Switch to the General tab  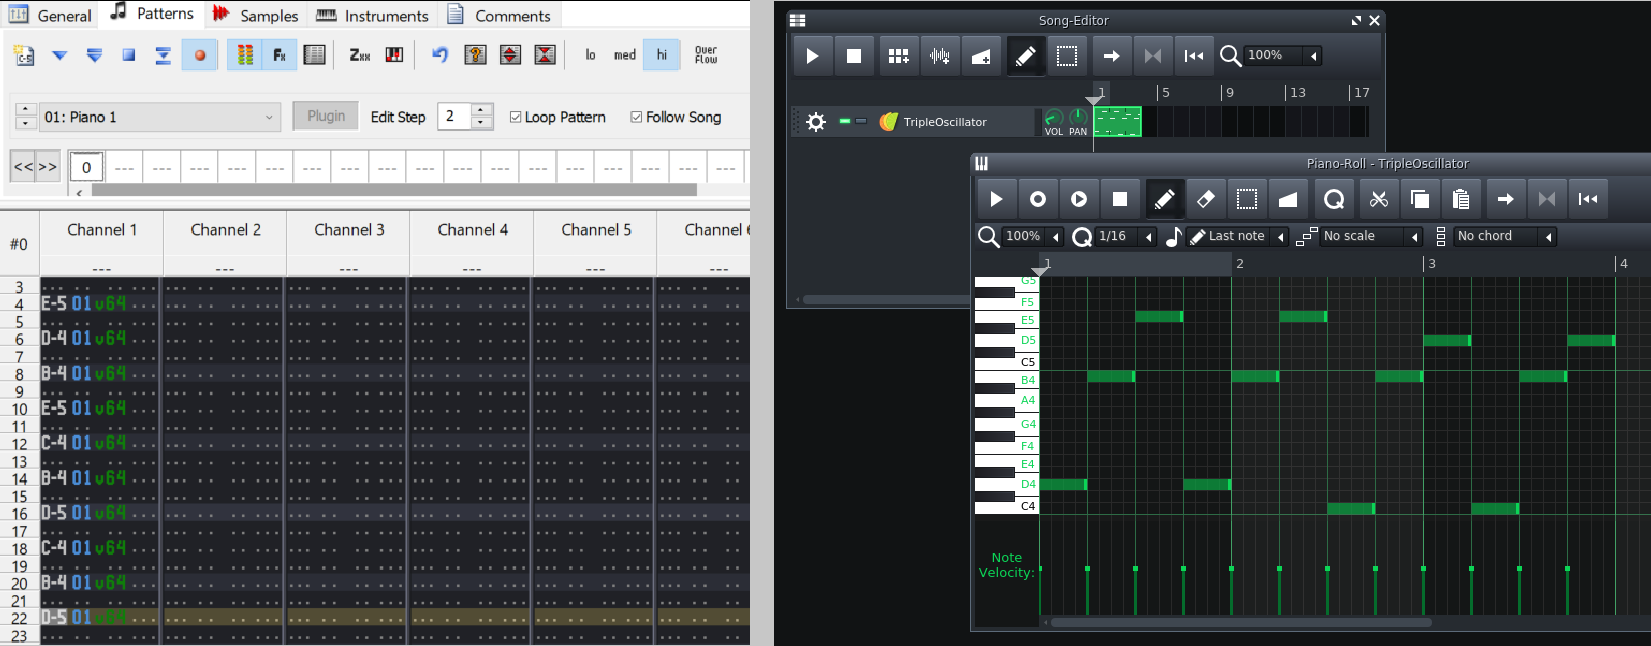[x=49, y=15]
